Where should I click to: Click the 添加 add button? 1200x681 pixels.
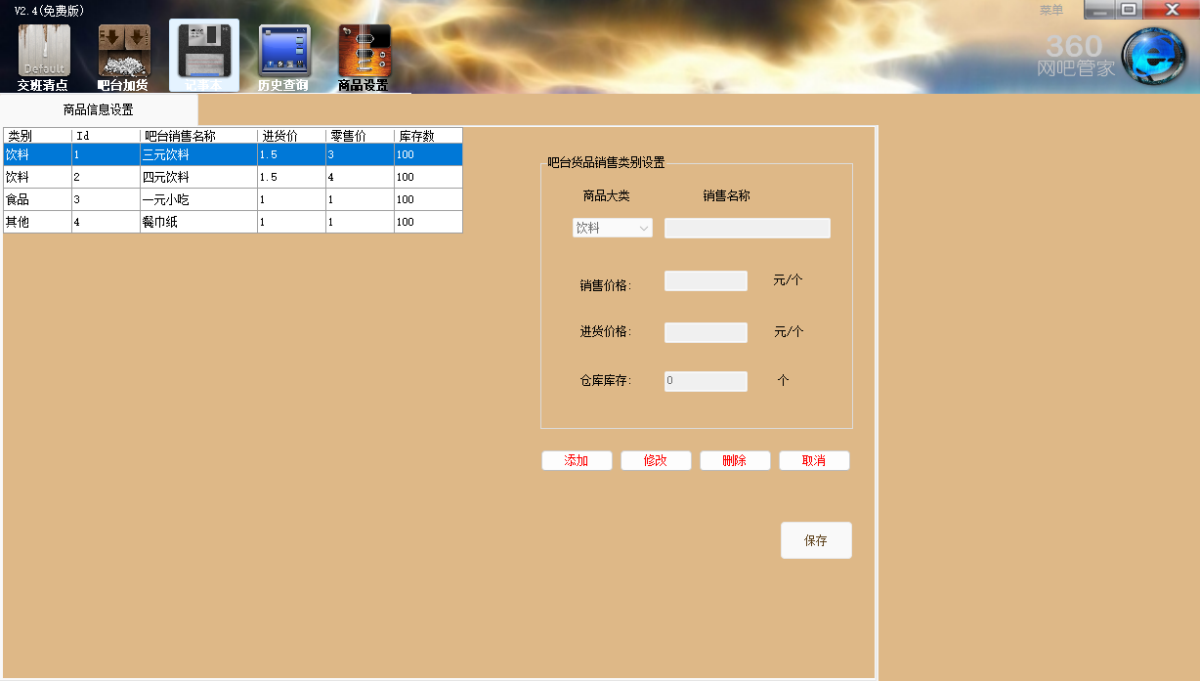576,461
